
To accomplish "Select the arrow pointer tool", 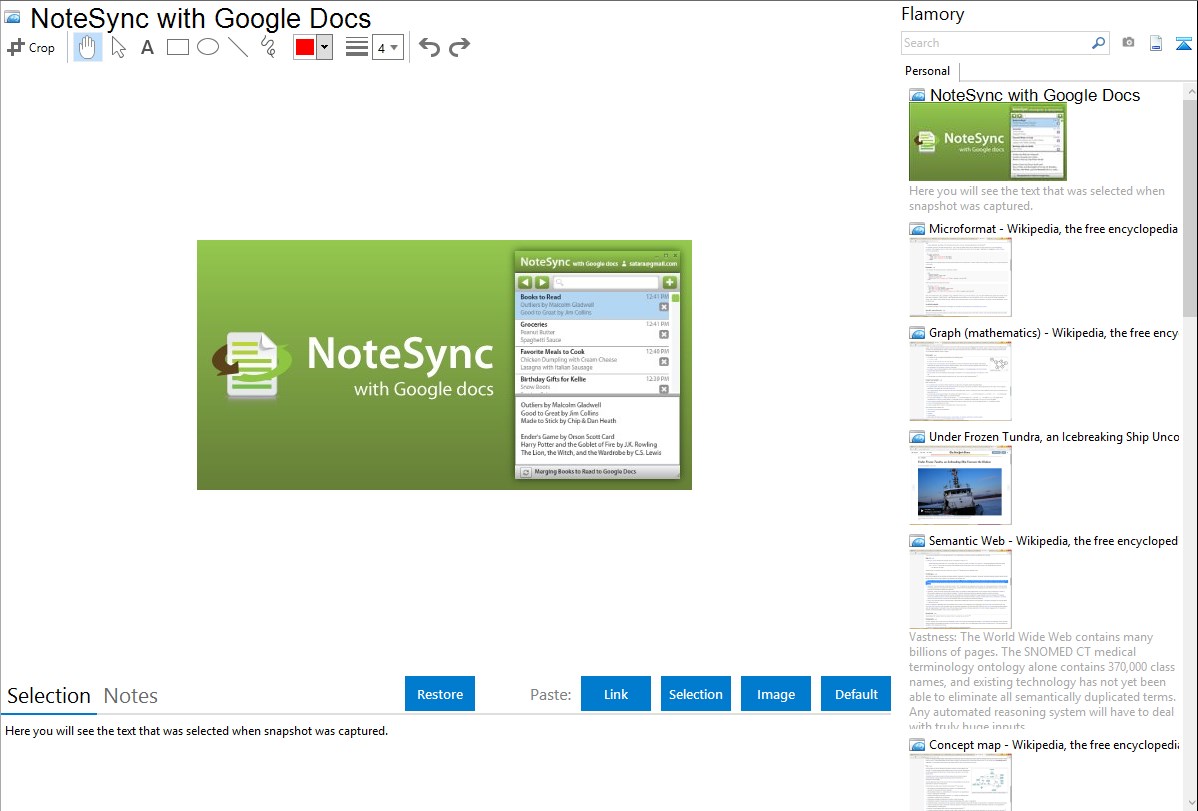I will coord(118,47).
